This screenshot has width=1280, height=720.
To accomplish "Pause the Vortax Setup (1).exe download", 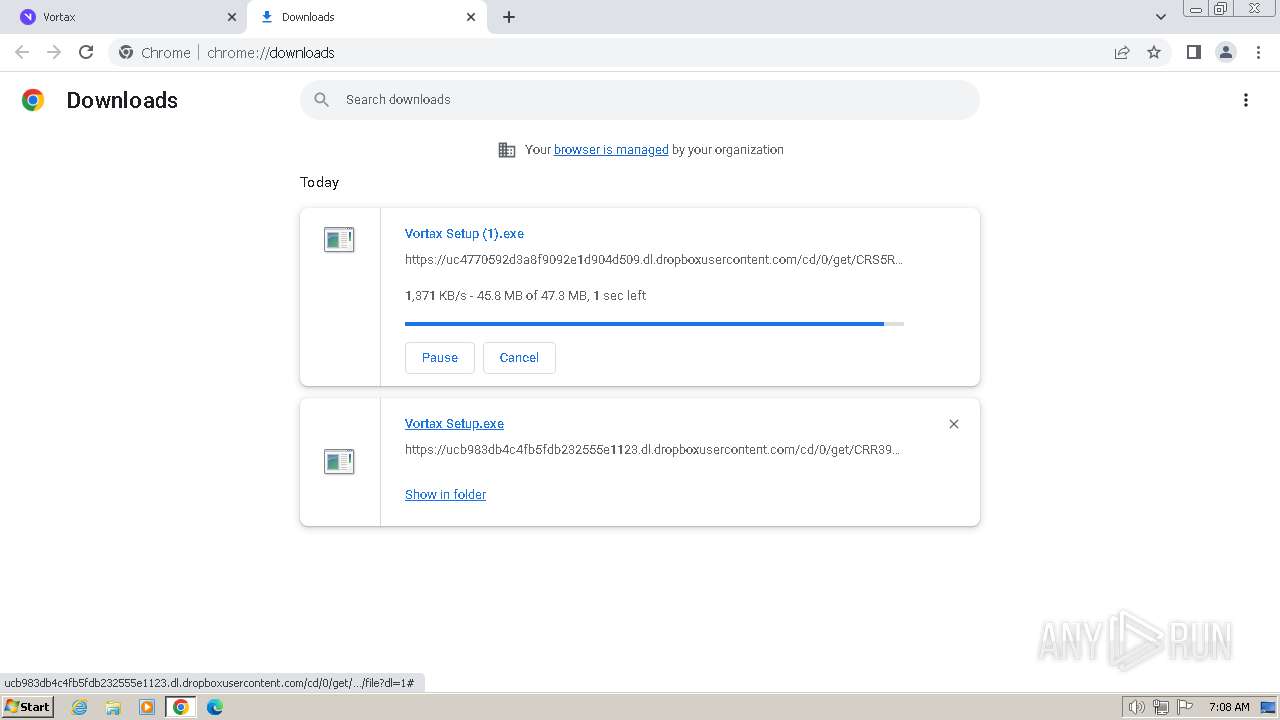I will point(440,358).
